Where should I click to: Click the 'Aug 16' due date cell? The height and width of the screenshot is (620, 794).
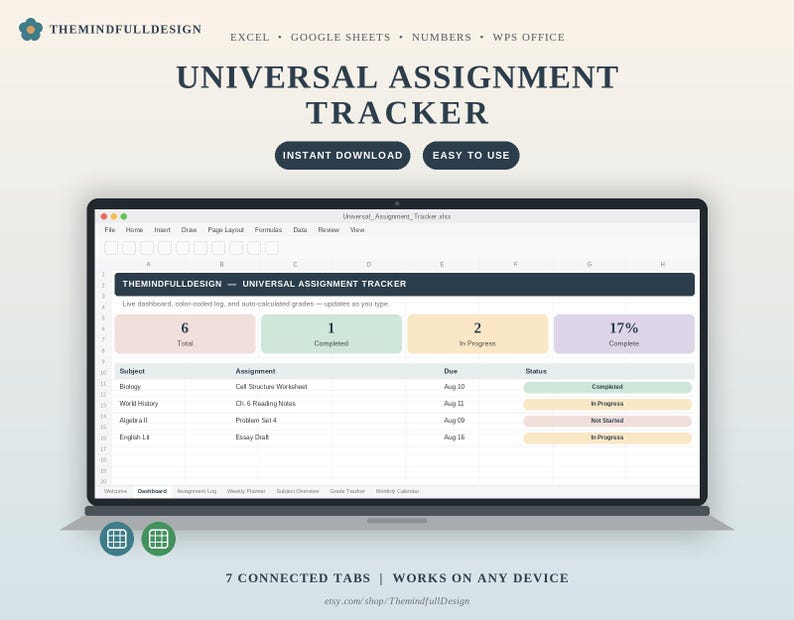coord(454,437)
